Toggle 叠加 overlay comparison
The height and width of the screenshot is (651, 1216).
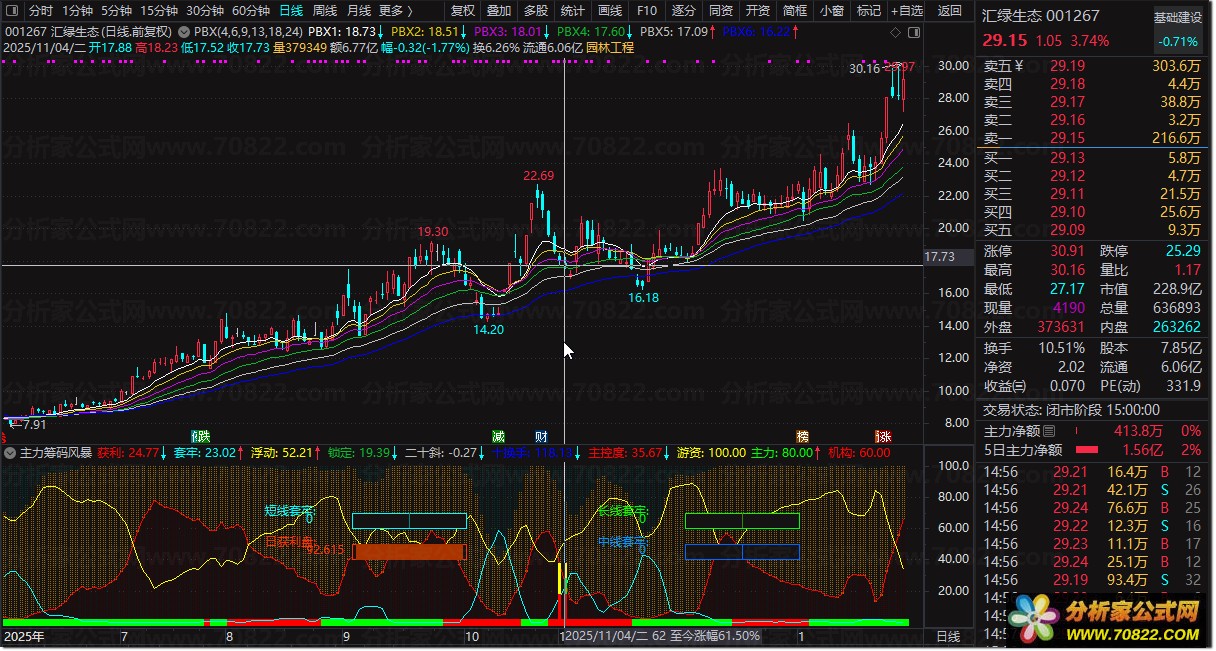(498, 11)
